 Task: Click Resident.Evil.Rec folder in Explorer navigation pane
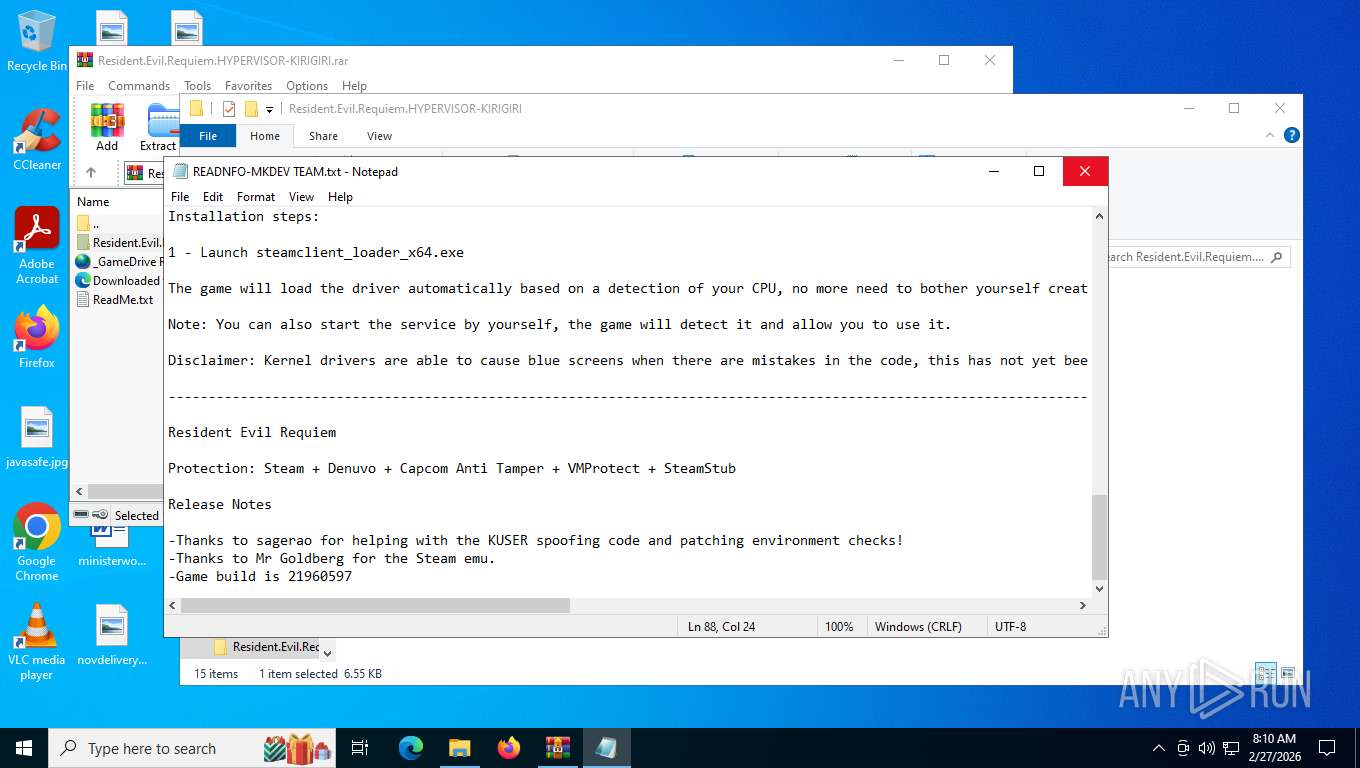tap(266, 647)
